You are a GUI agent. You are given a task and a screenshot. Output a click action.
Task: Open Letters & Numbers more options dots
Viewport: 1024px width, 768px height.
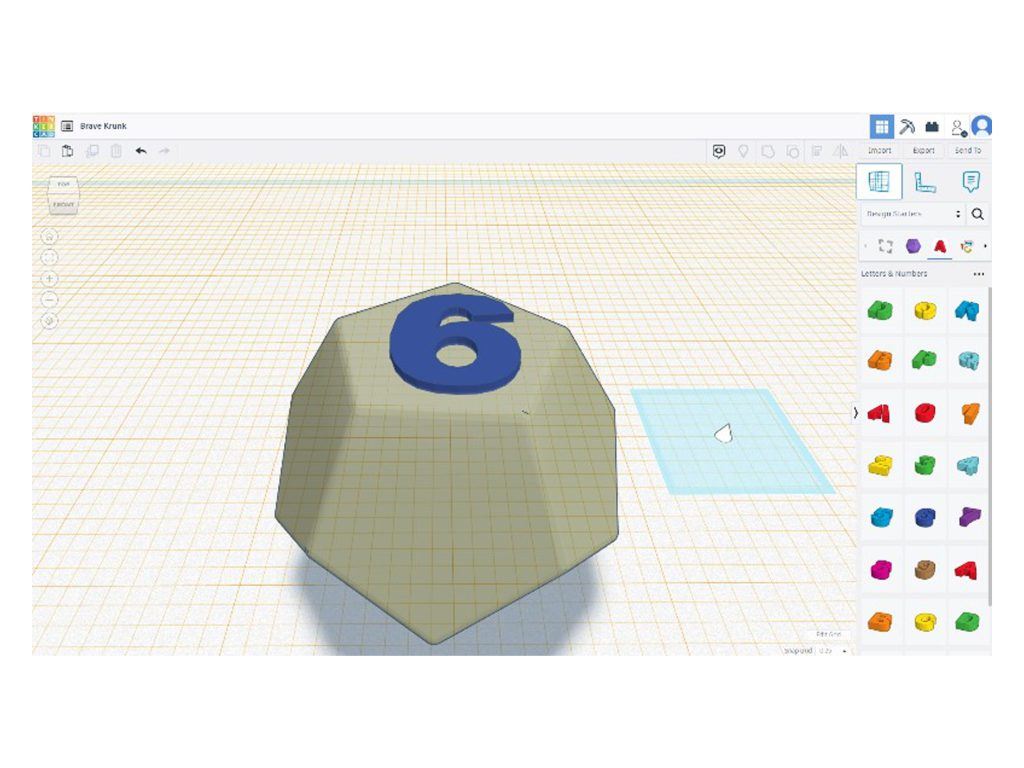(978, 274)
